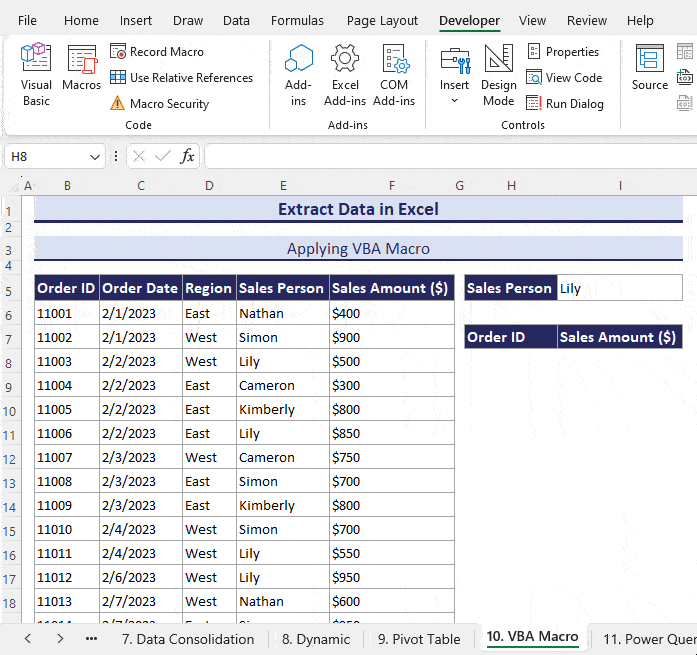Toggle Use Relative References
697x655 pixels.
[181, 78]
